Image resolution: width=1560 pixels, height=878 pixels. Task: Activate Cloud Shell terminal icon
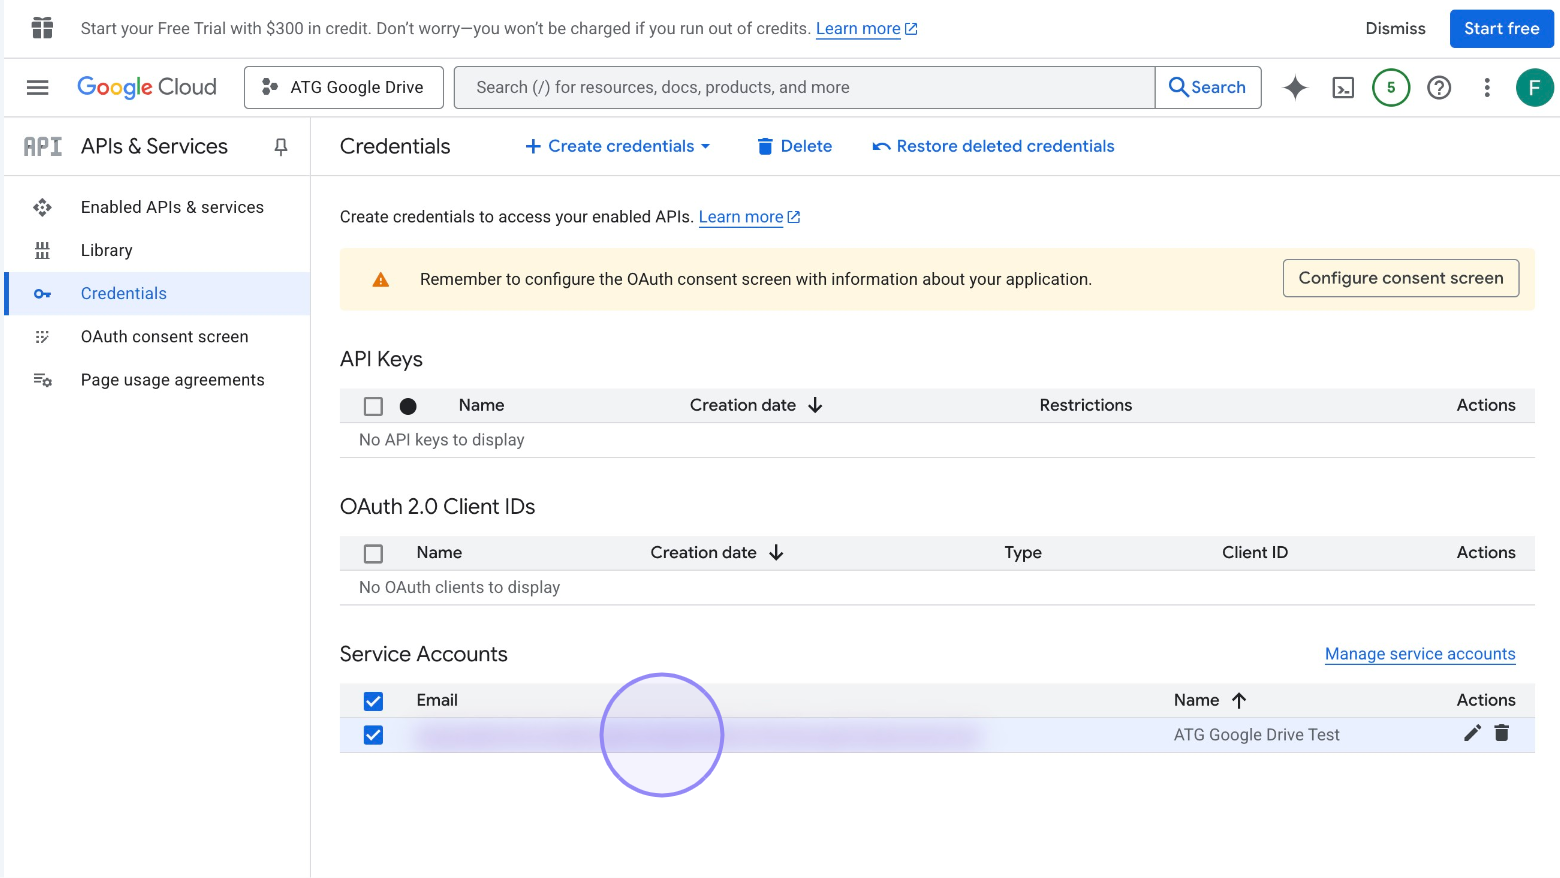[1343, 87]
